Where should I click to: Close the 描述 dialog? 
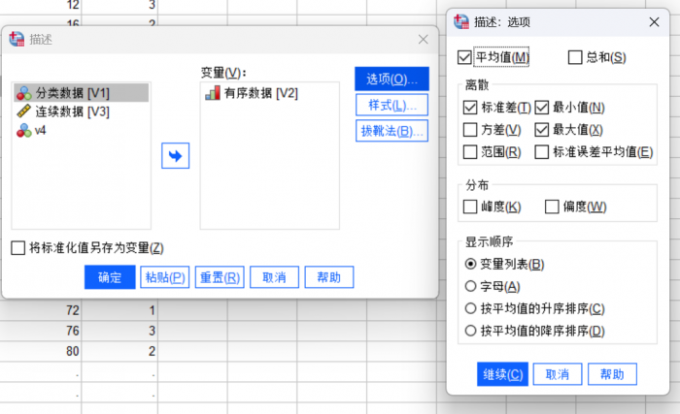(x=423, y=39)
